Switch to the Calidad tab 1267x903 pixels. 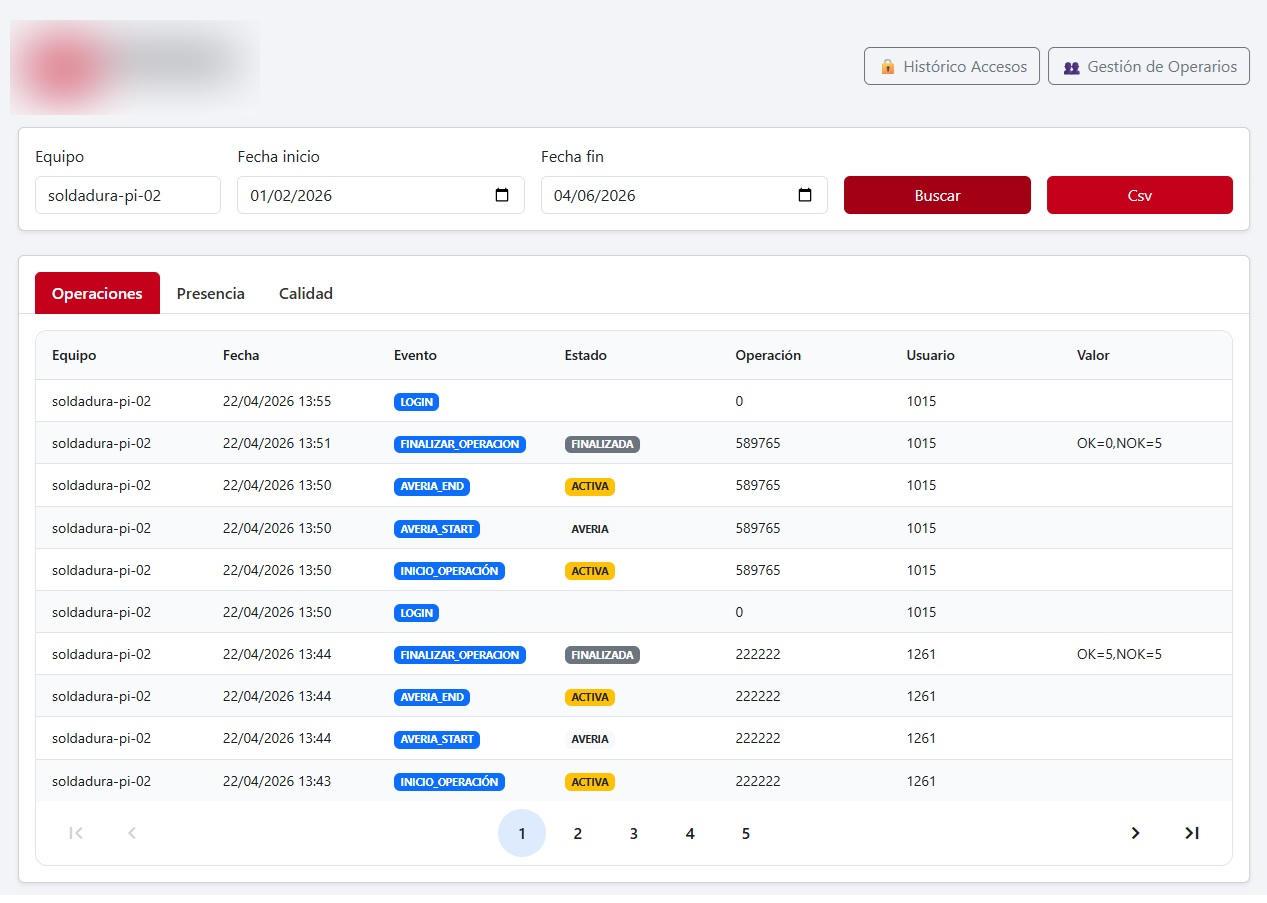(306, 293)
